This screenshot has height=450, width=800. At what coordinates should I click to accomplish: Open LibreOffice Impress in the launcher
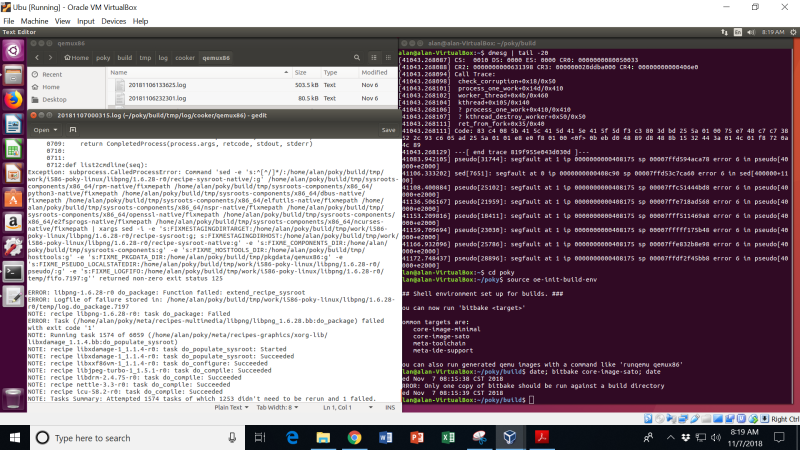click(13, 173)
